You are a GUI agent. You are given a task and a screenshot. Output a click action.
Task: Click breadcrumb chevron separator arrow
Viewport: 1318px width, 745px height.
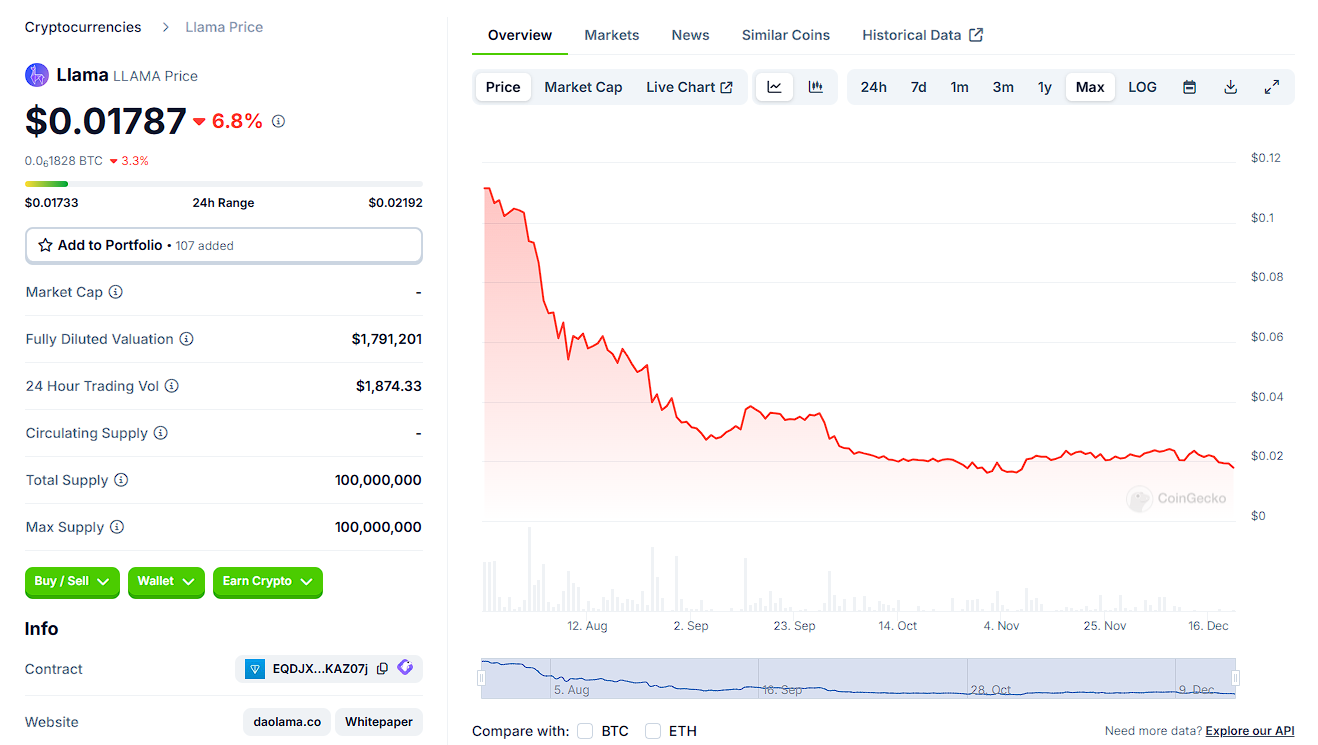[x=166, y=27]
